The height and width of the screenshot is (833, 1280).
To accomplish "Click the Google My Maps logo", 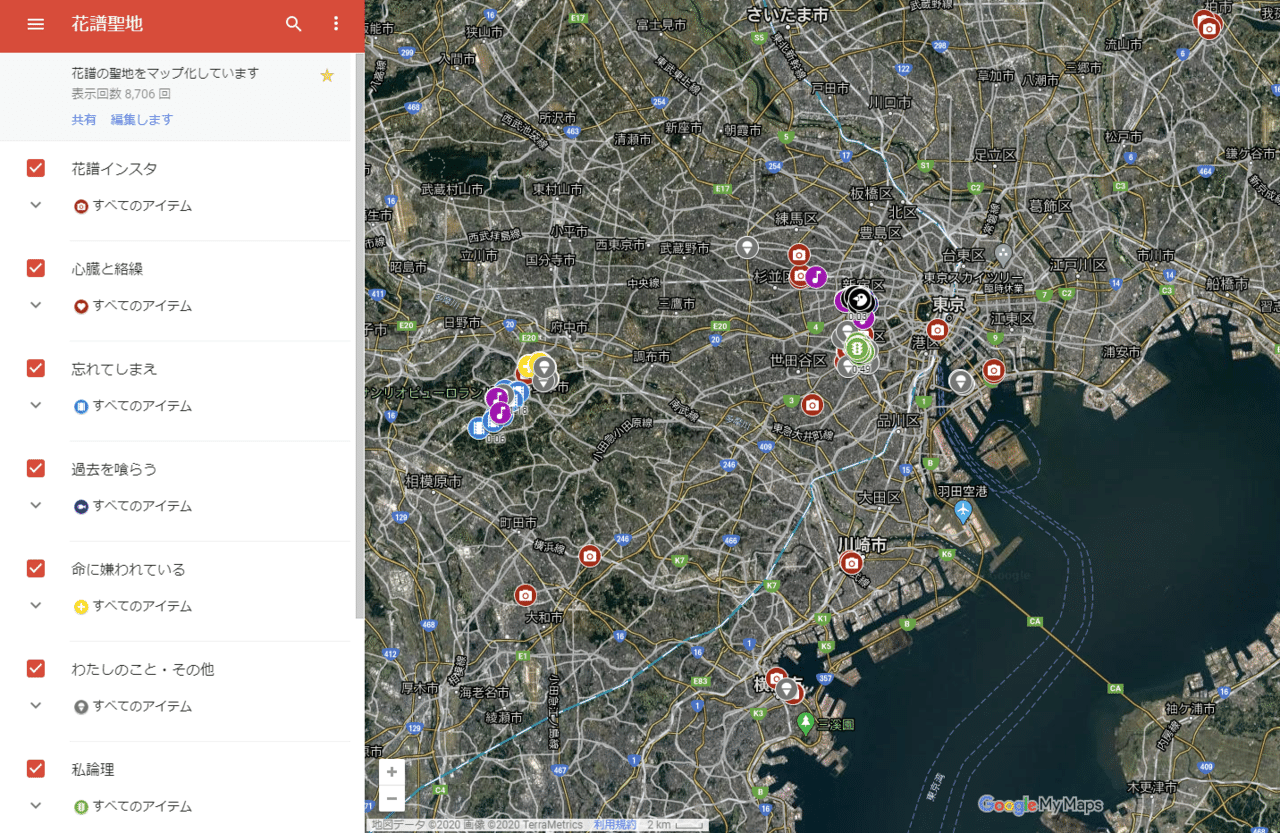I will click(1040, 804).
